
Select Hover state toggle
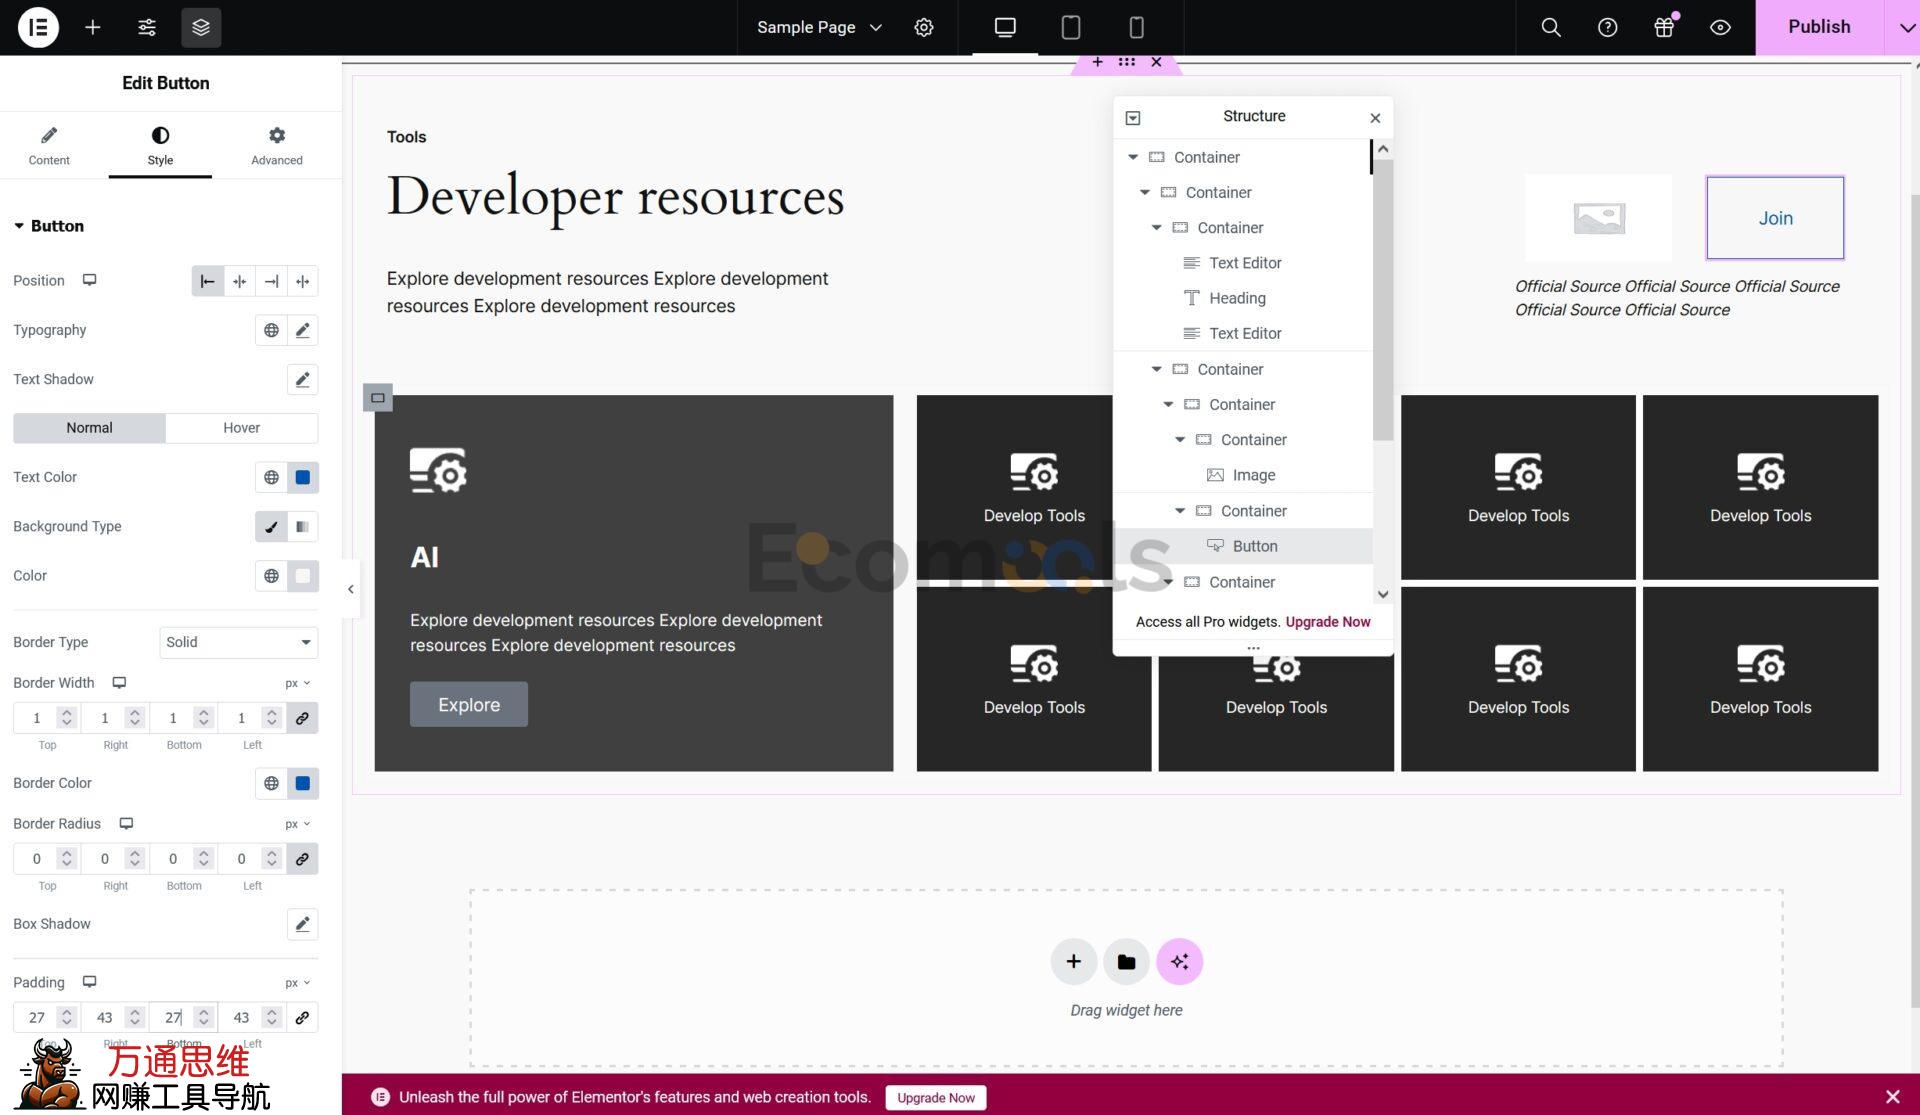(241, 428)
